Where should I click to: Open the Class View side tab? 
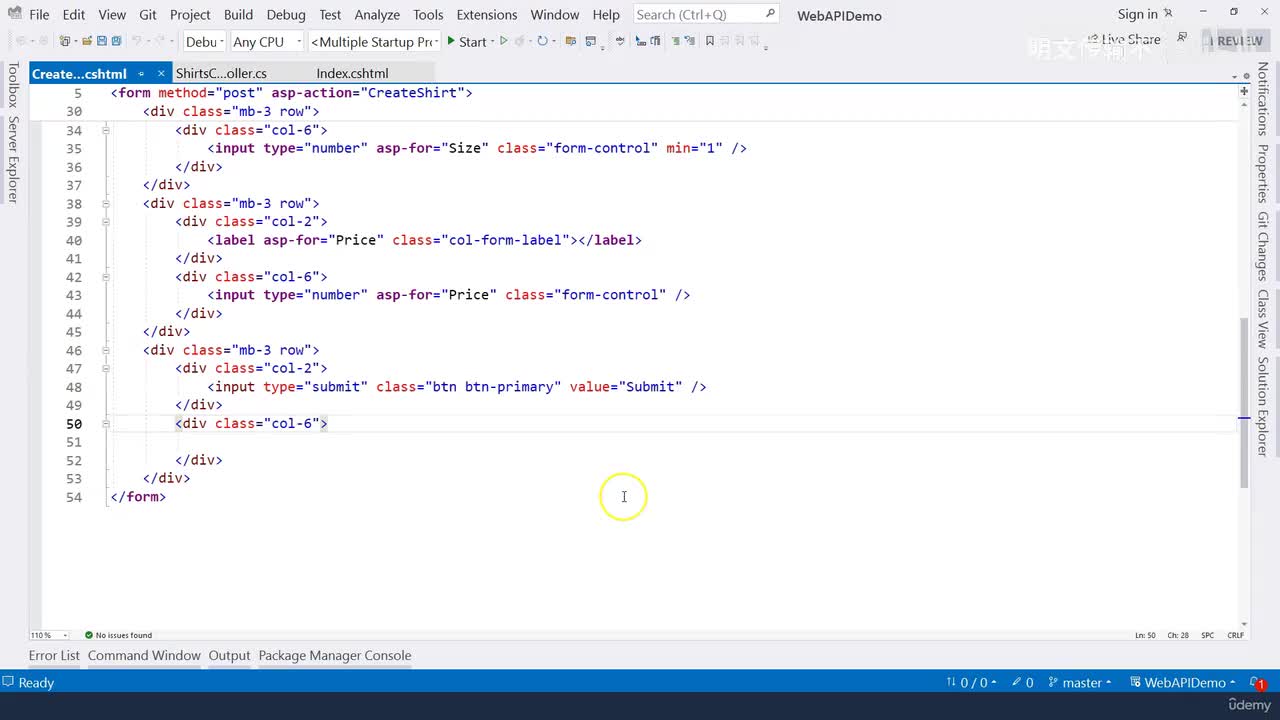1263,319
